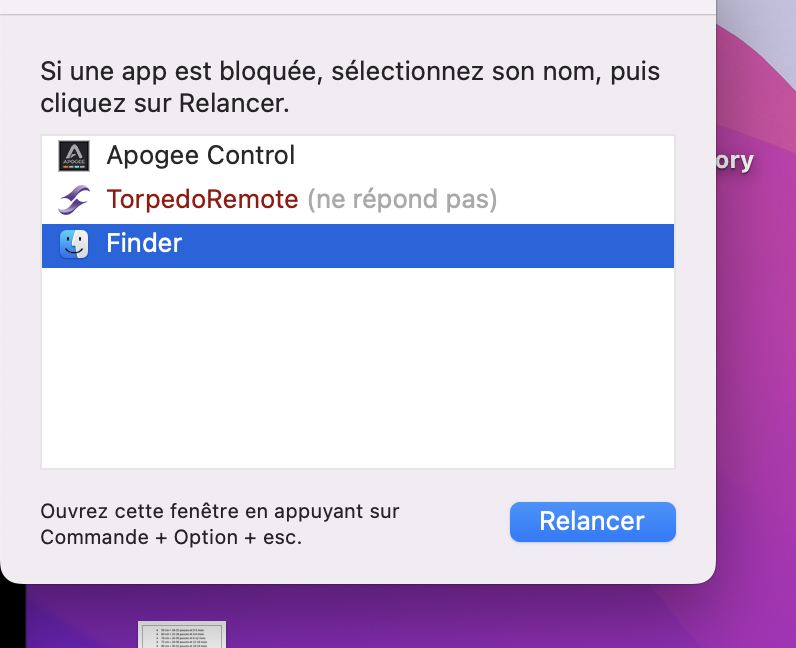Click the "(ne répond pas)" status text
Screen dimensions: 796x648
[x=402, y=200]
